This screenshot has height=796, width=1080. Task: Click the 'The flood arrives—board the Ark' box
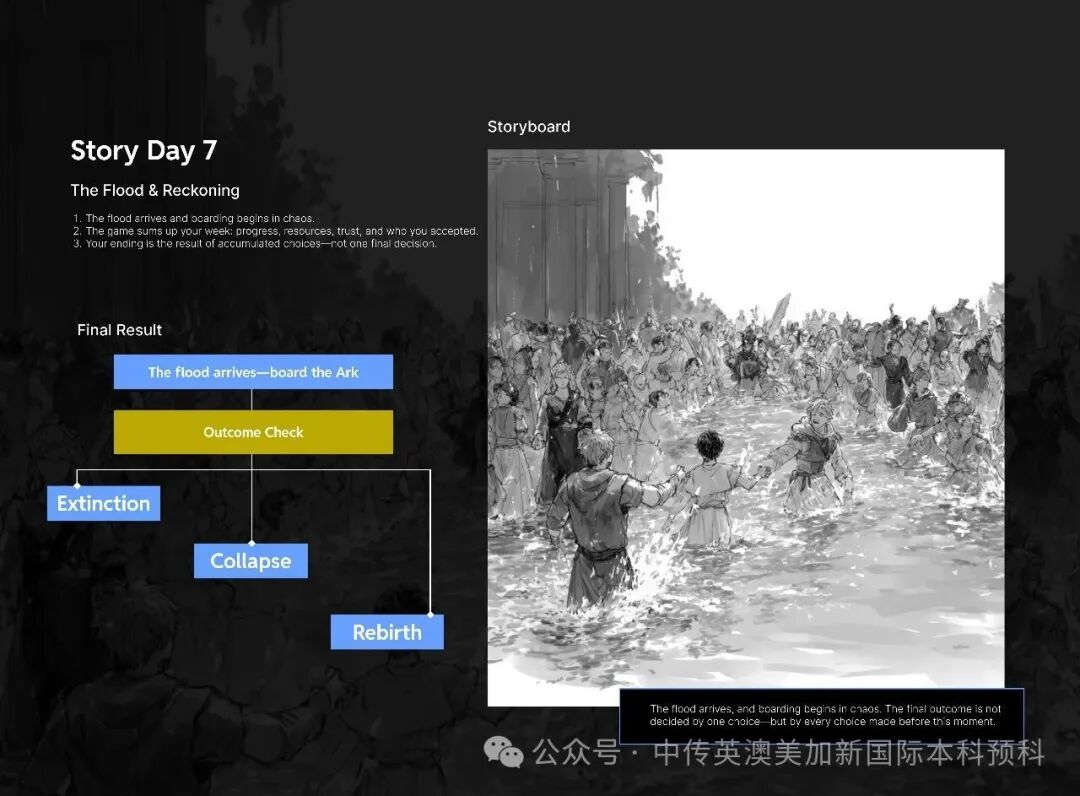pos(253,372)
